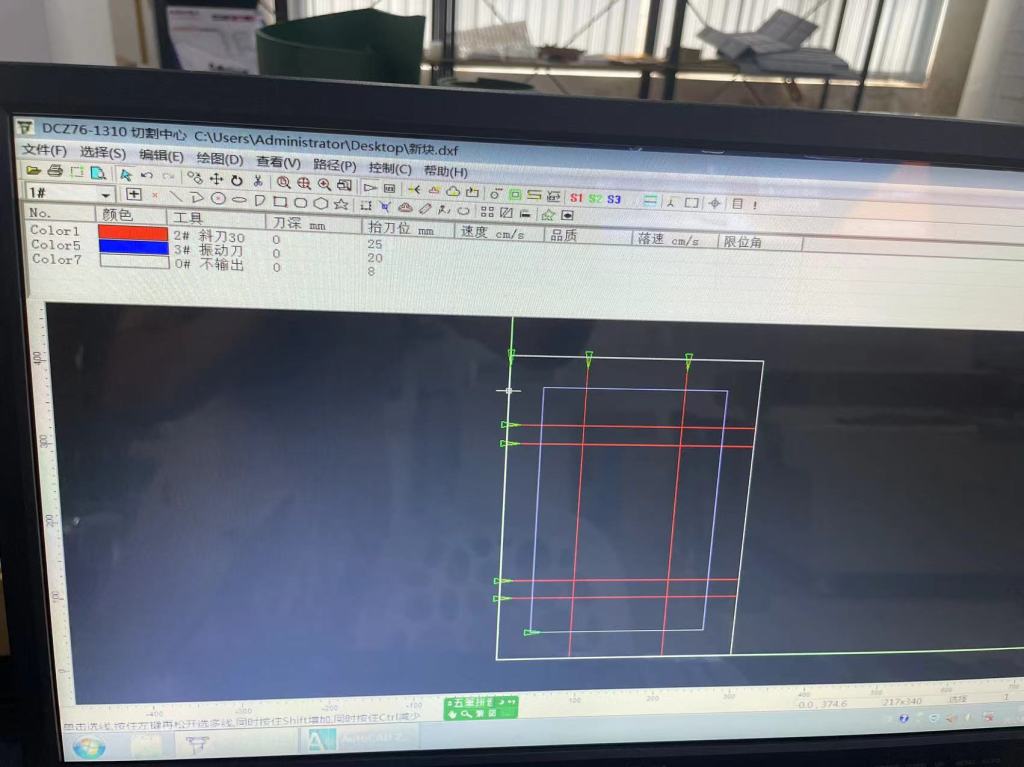
Task: Select the arrow pointer selection tool
Action: point(126,175)
